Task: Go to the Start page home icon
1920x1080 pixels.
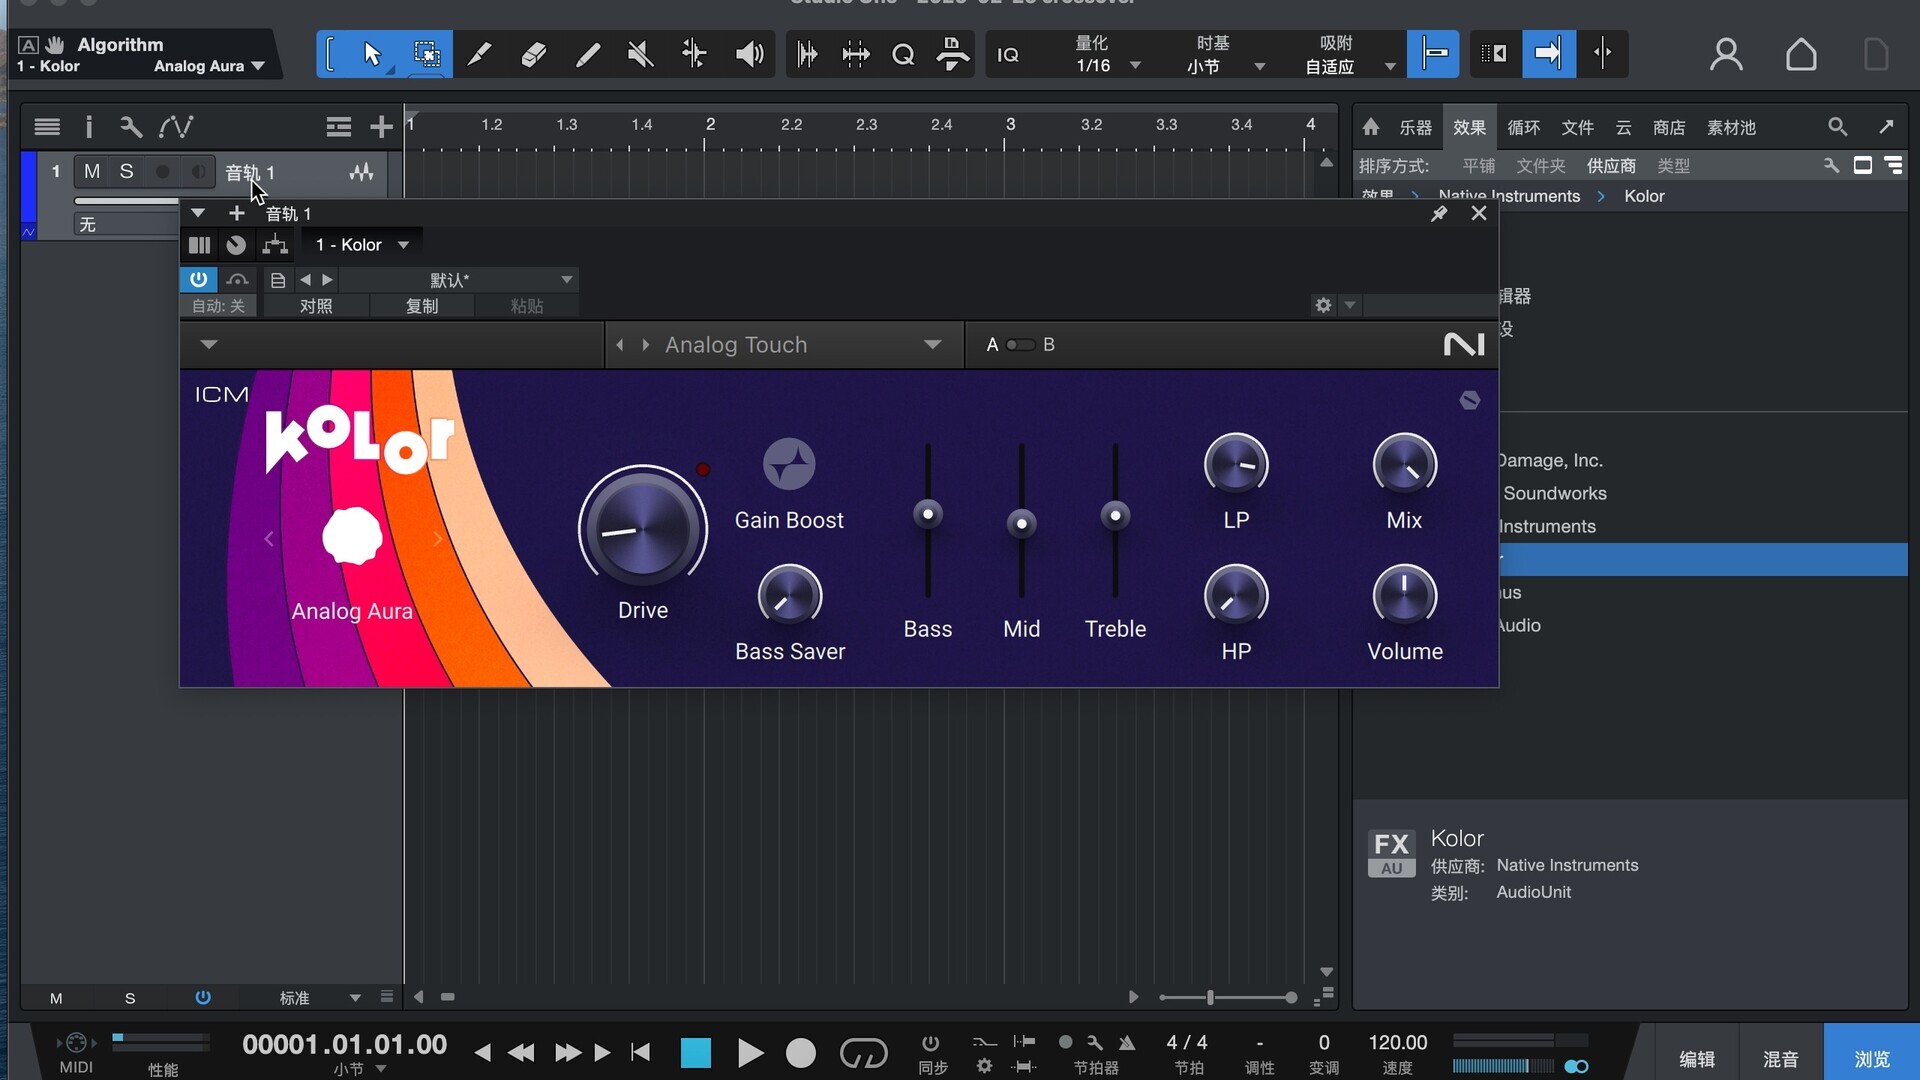Action: 1801,54
